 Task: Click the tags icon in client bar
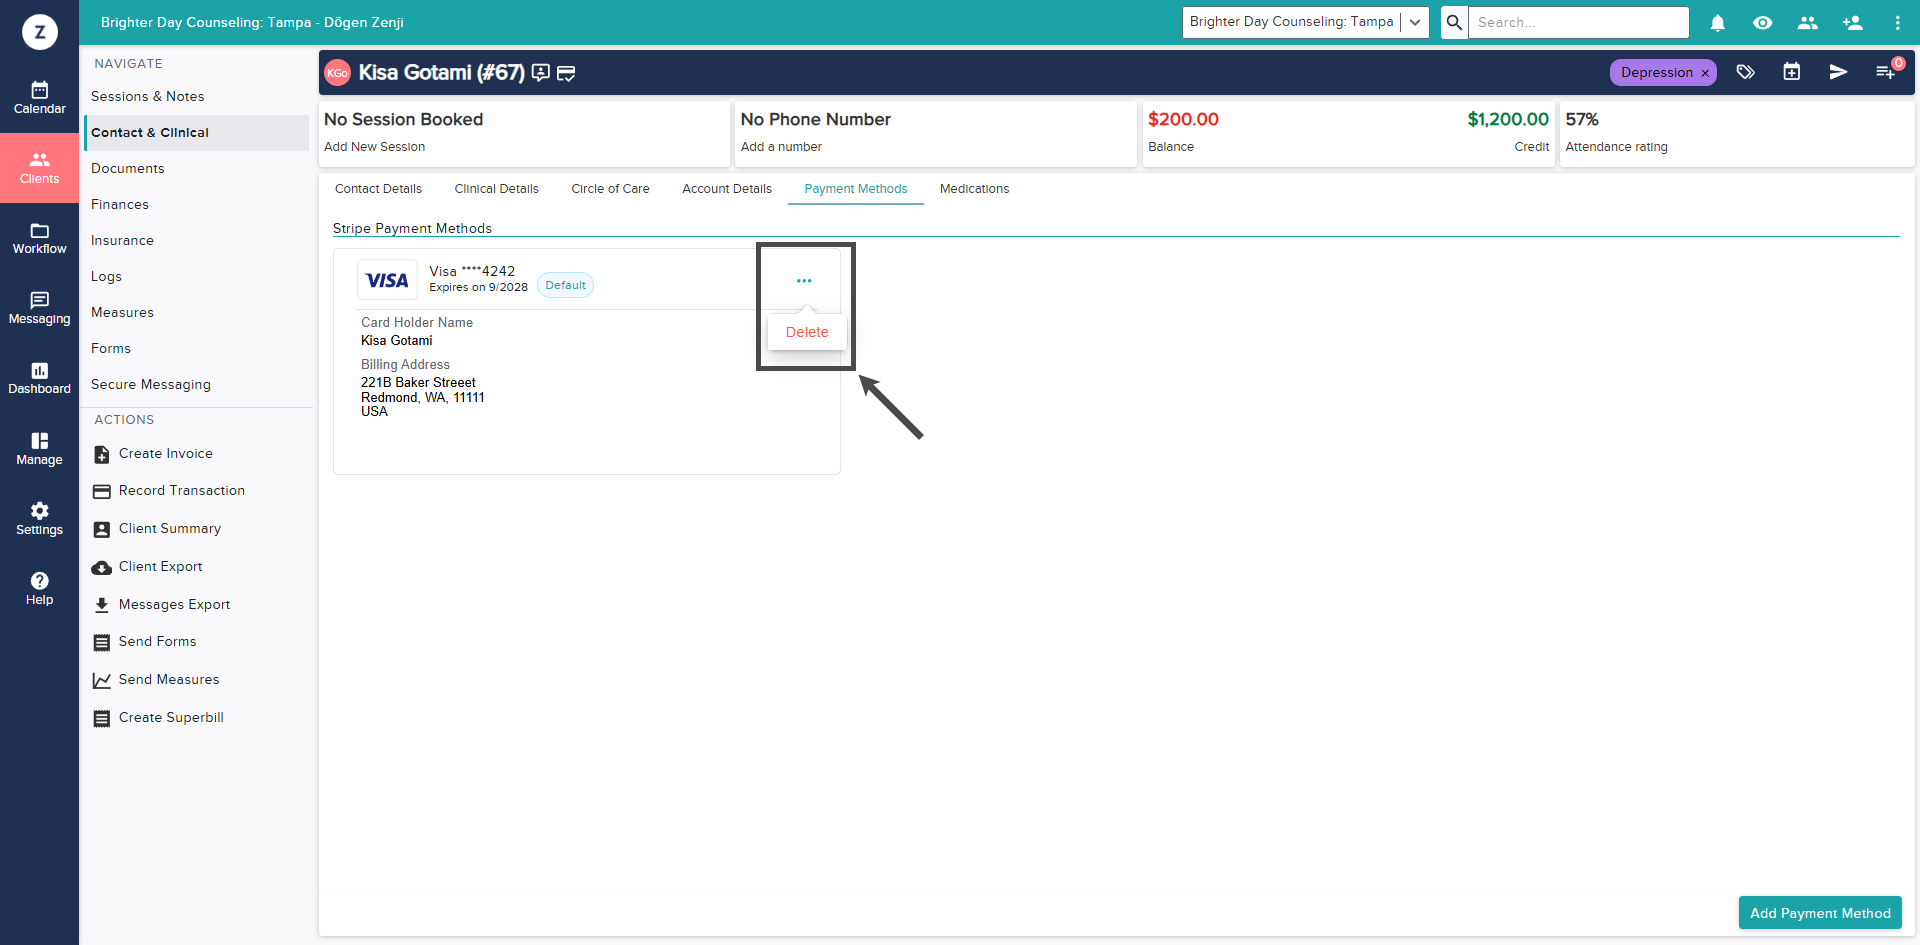1745,72
